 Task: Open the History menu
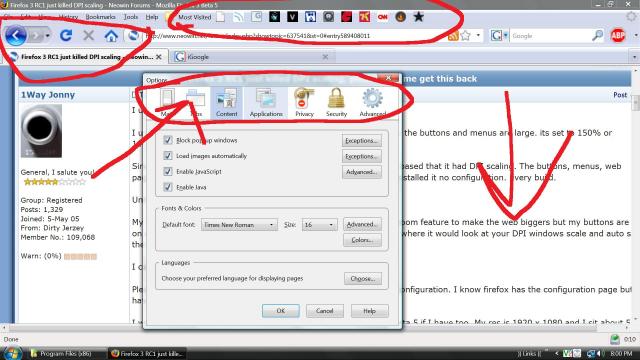click(x=68, y=17)
